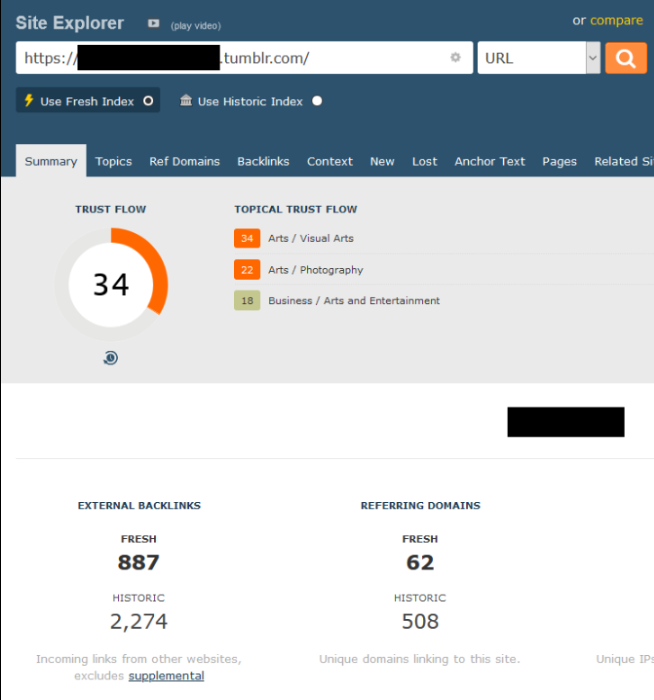Viewport: 654px width, 700px height.
Task: Open the Context tab
Action: click(329, 161)
